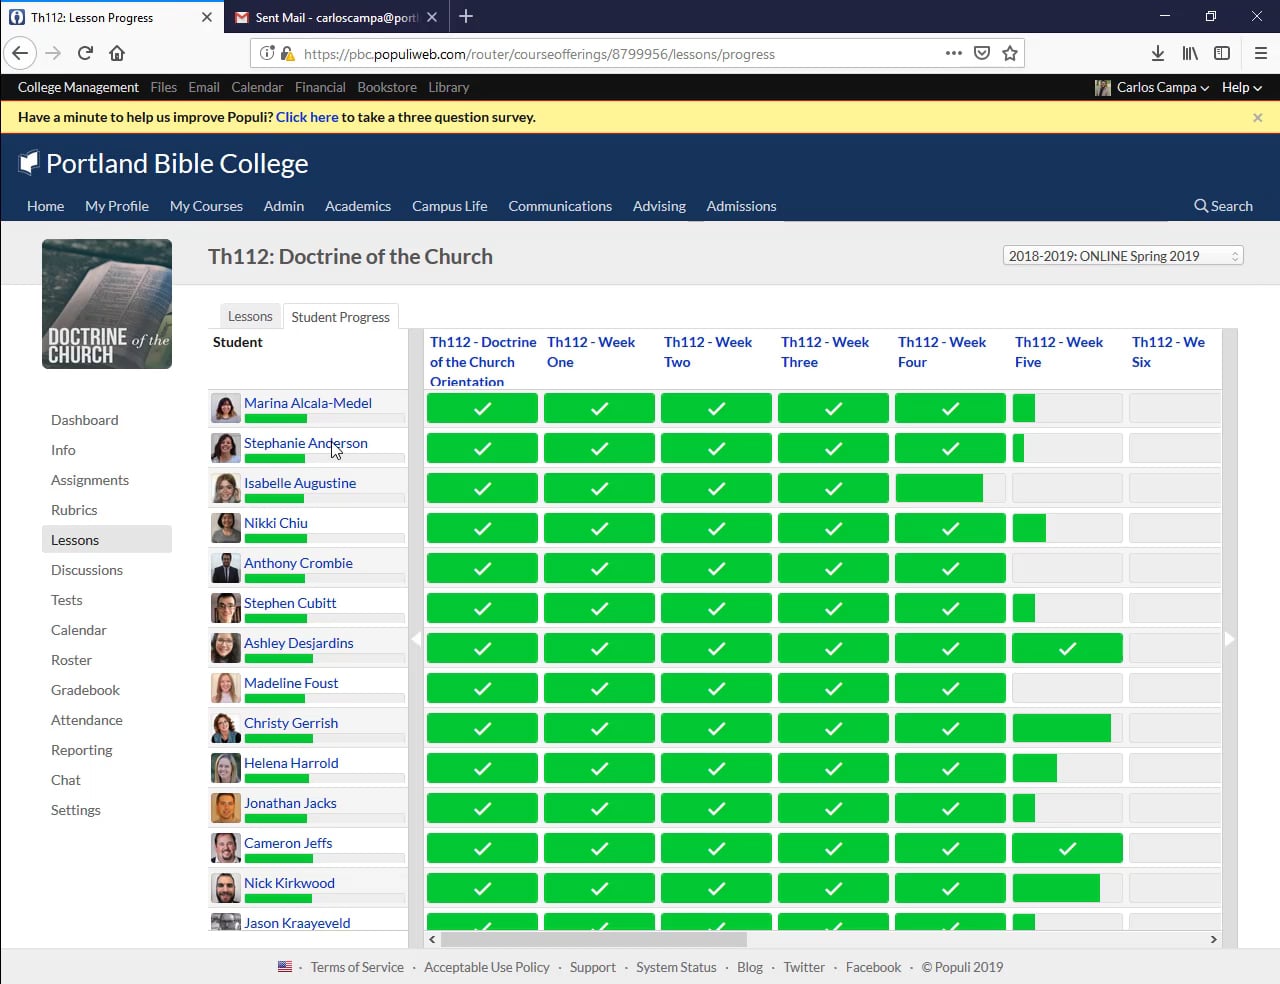The width and height of the screenshot is (1280, 984).
Task: Follow the 'Click here' survey link
Action: click(x=307, y=117)
